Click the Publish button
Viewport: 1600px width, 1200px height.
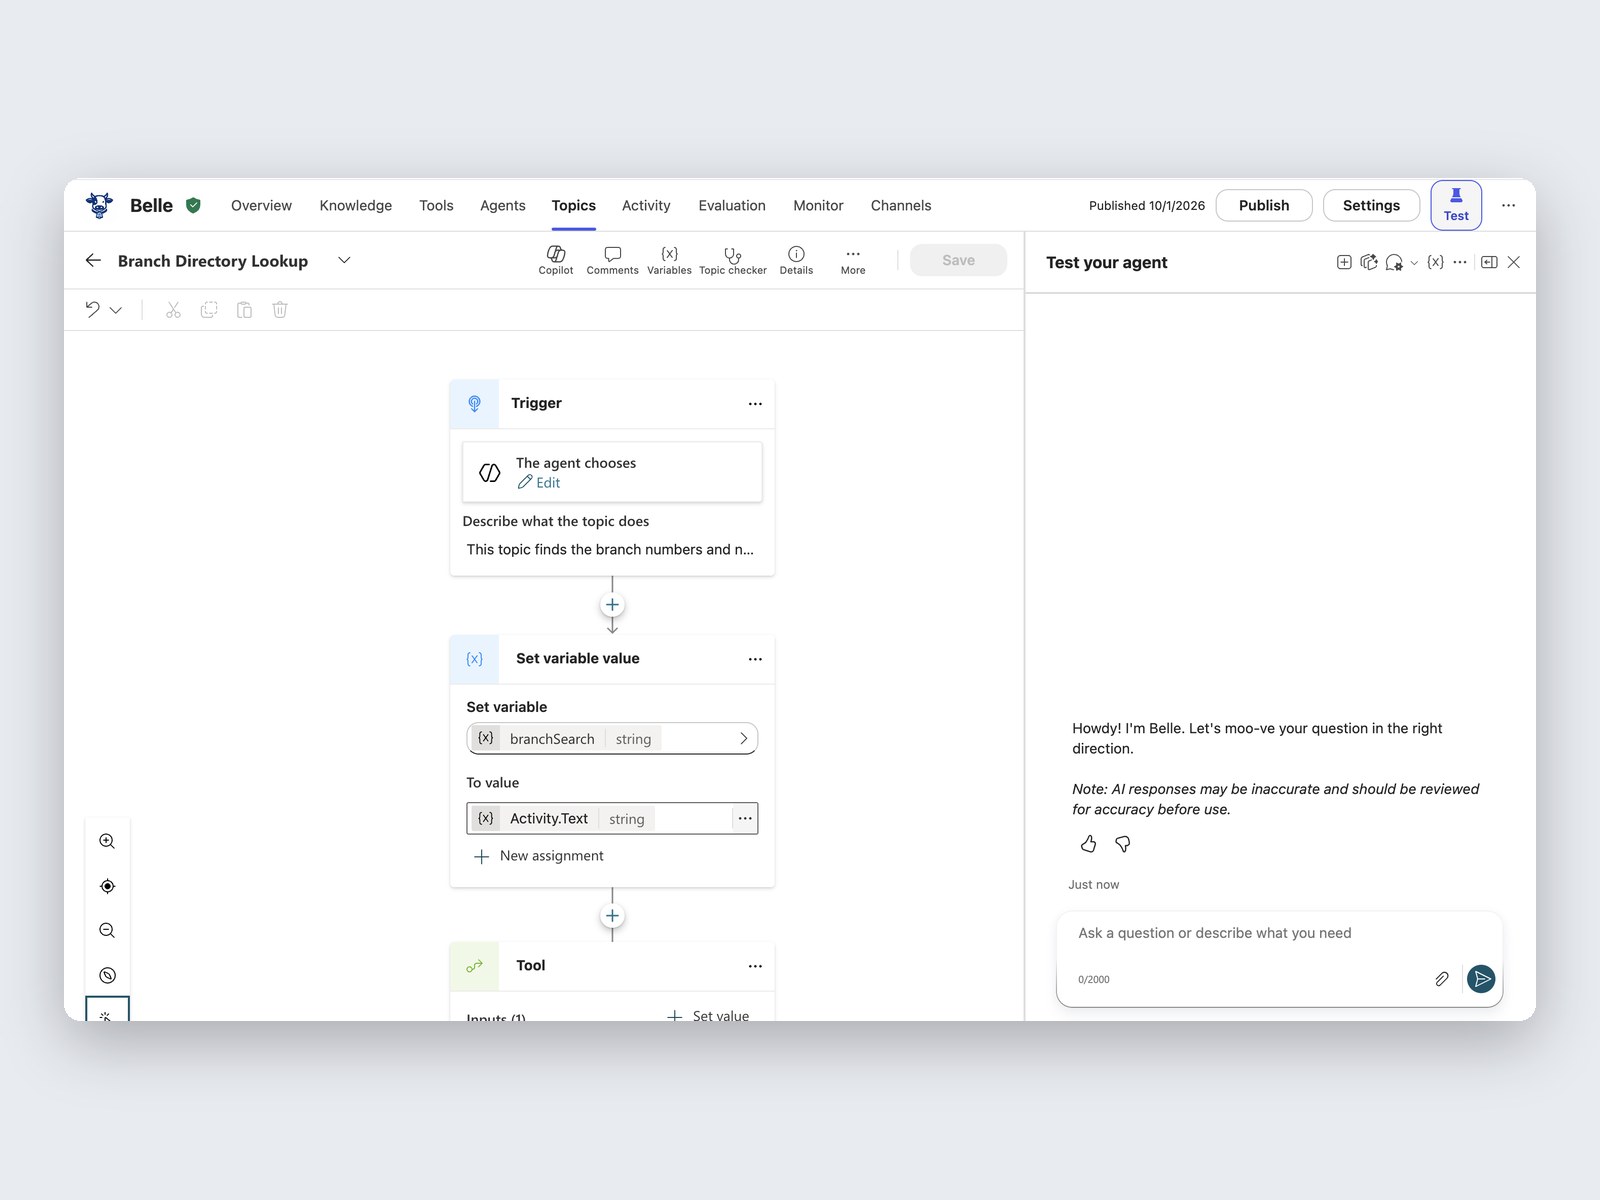tap(1264, 205)
